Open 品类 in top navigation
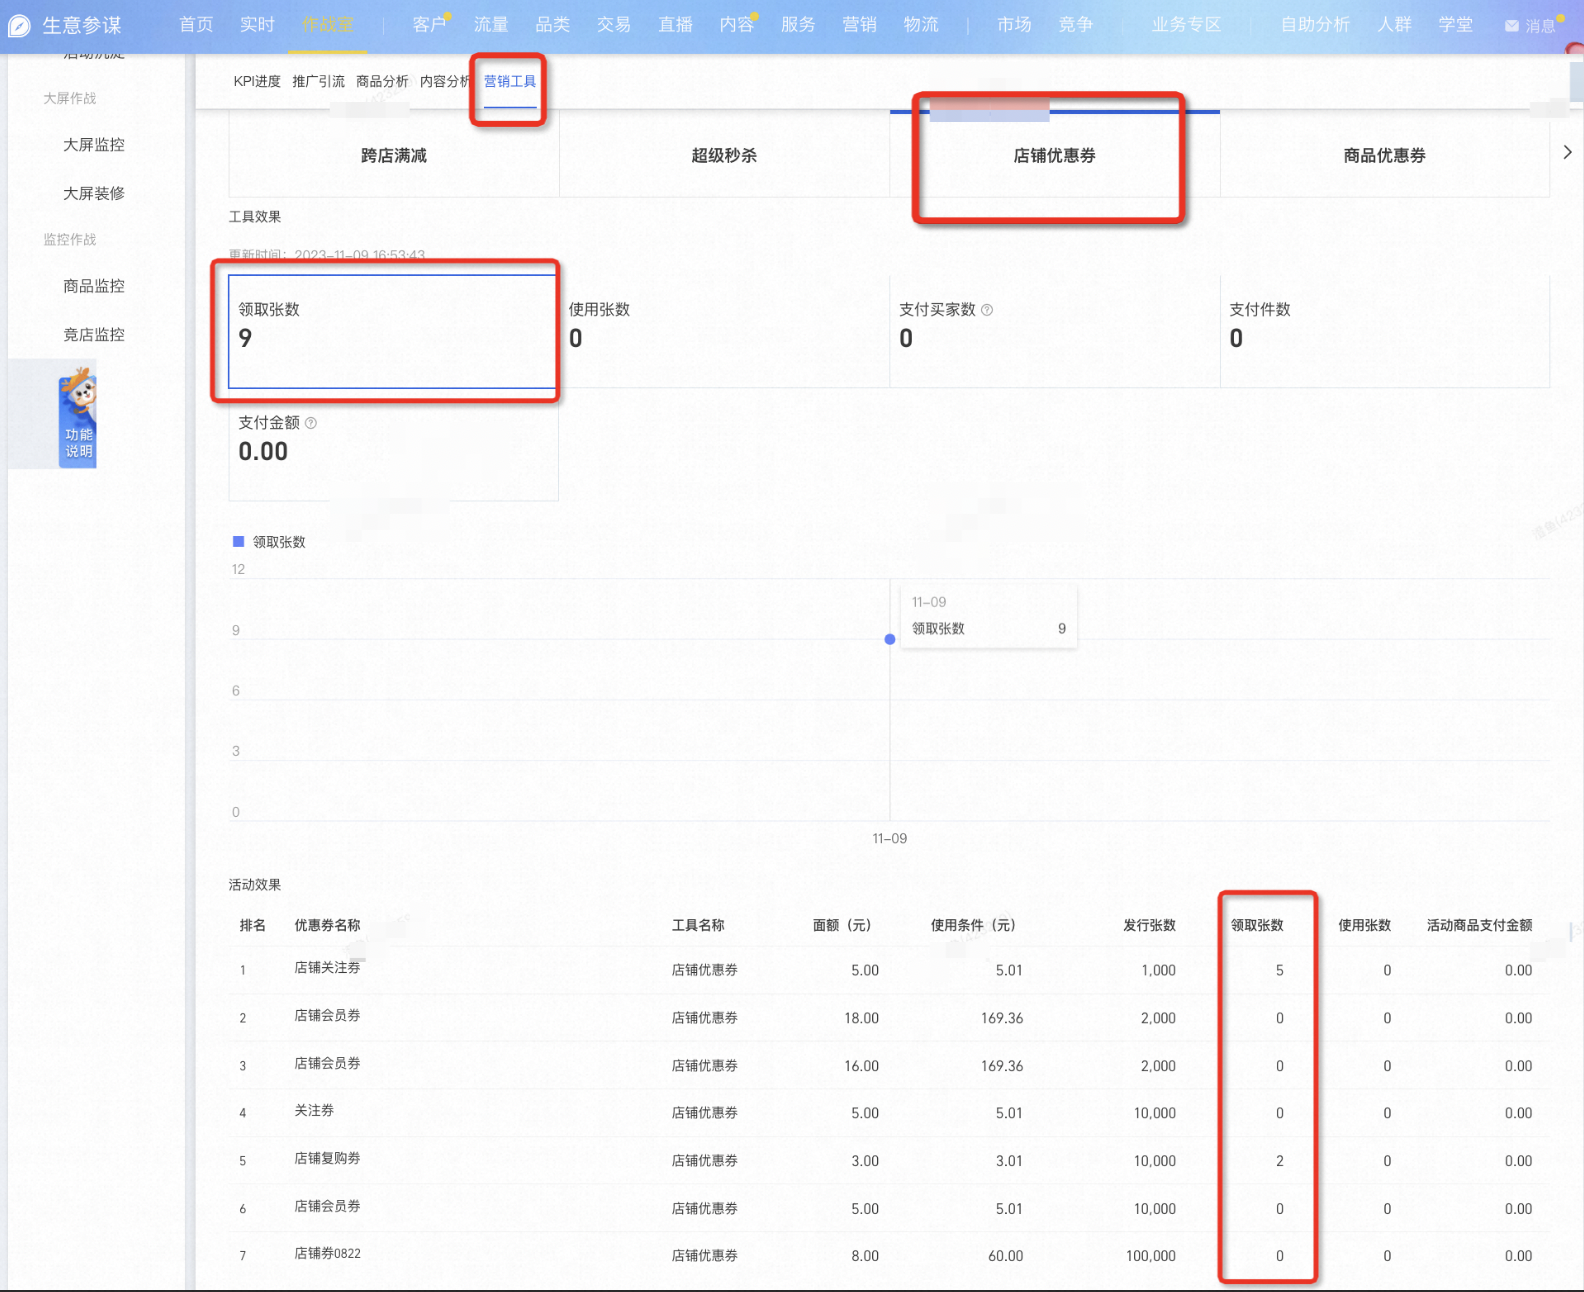 click(x=553, y=24)
